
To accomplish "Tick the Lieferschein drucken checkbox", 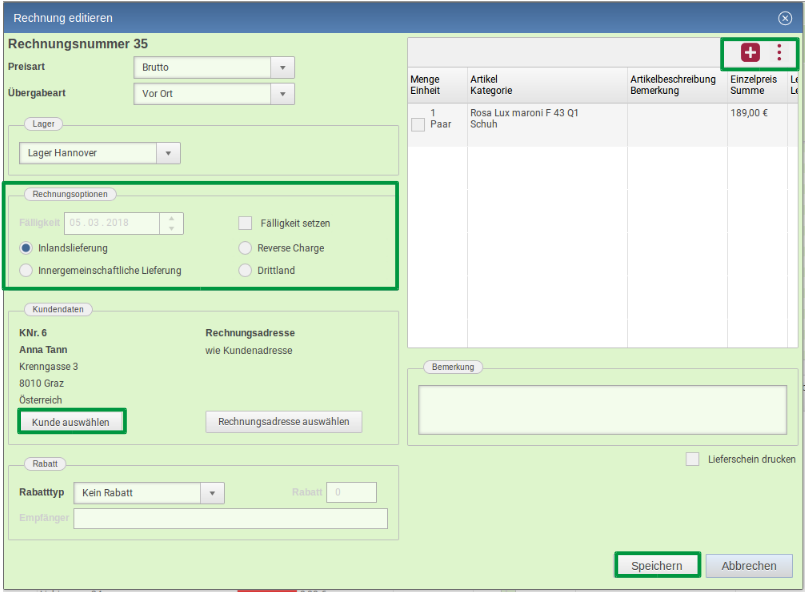I will (x=692, y=459).
